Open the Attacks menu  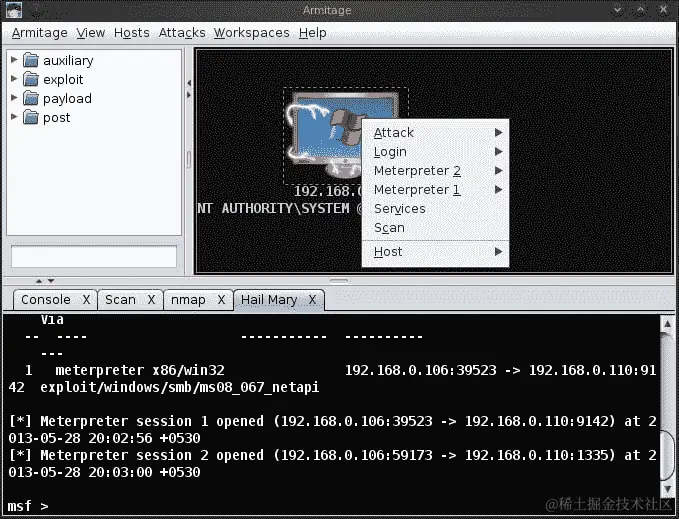tap(182, 33)
